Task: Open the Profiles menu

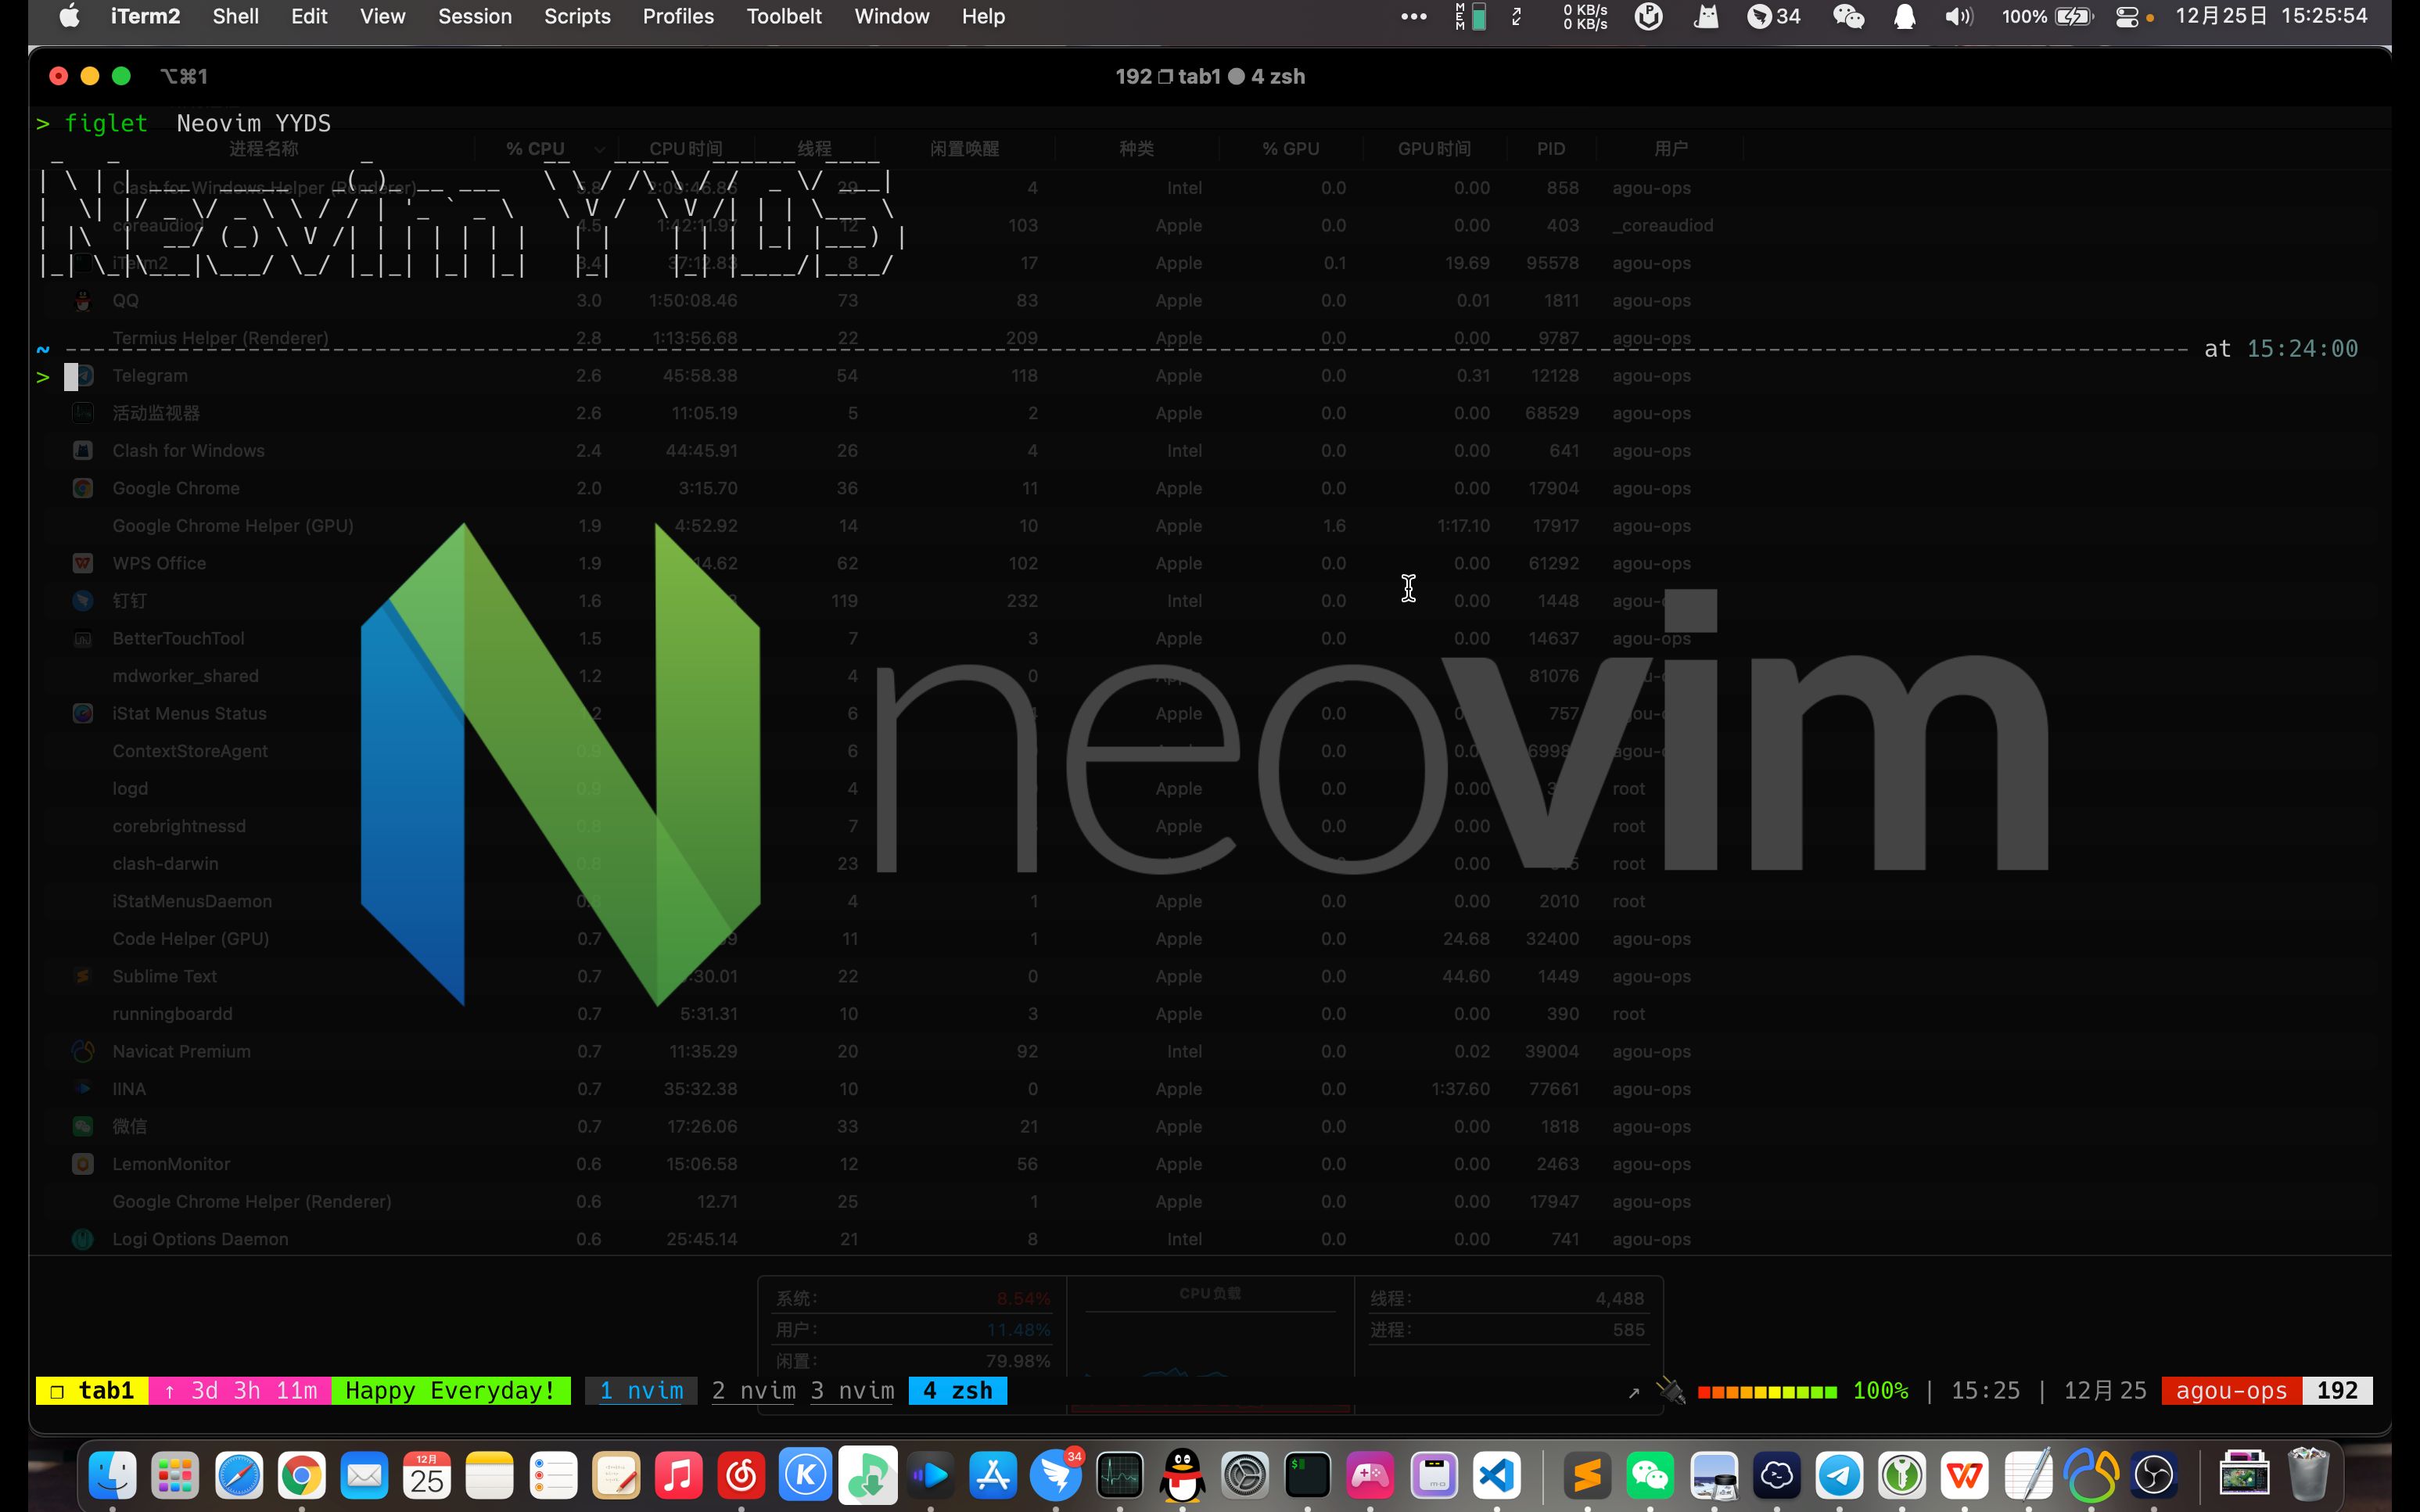Action: pos(678,16)
